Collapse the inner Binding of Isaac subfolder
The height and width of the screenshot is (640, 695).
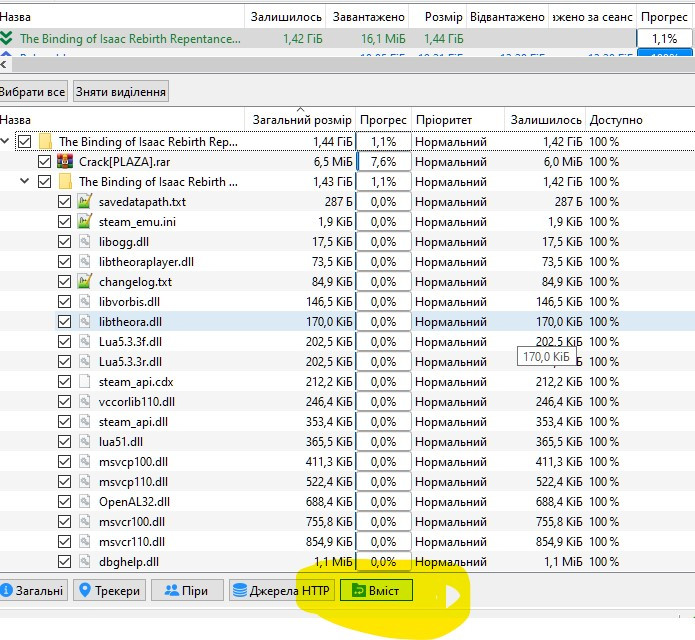(25, 182)
